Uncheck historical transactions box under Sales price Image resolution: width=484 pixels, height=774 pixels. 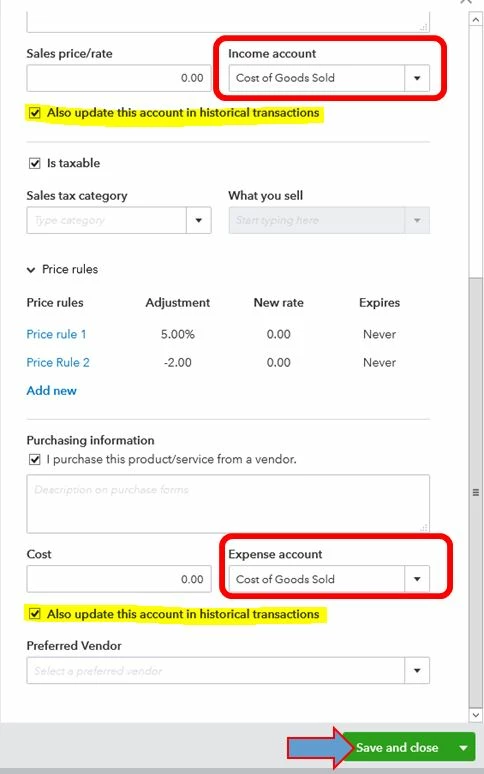click(x=35, y=113)
